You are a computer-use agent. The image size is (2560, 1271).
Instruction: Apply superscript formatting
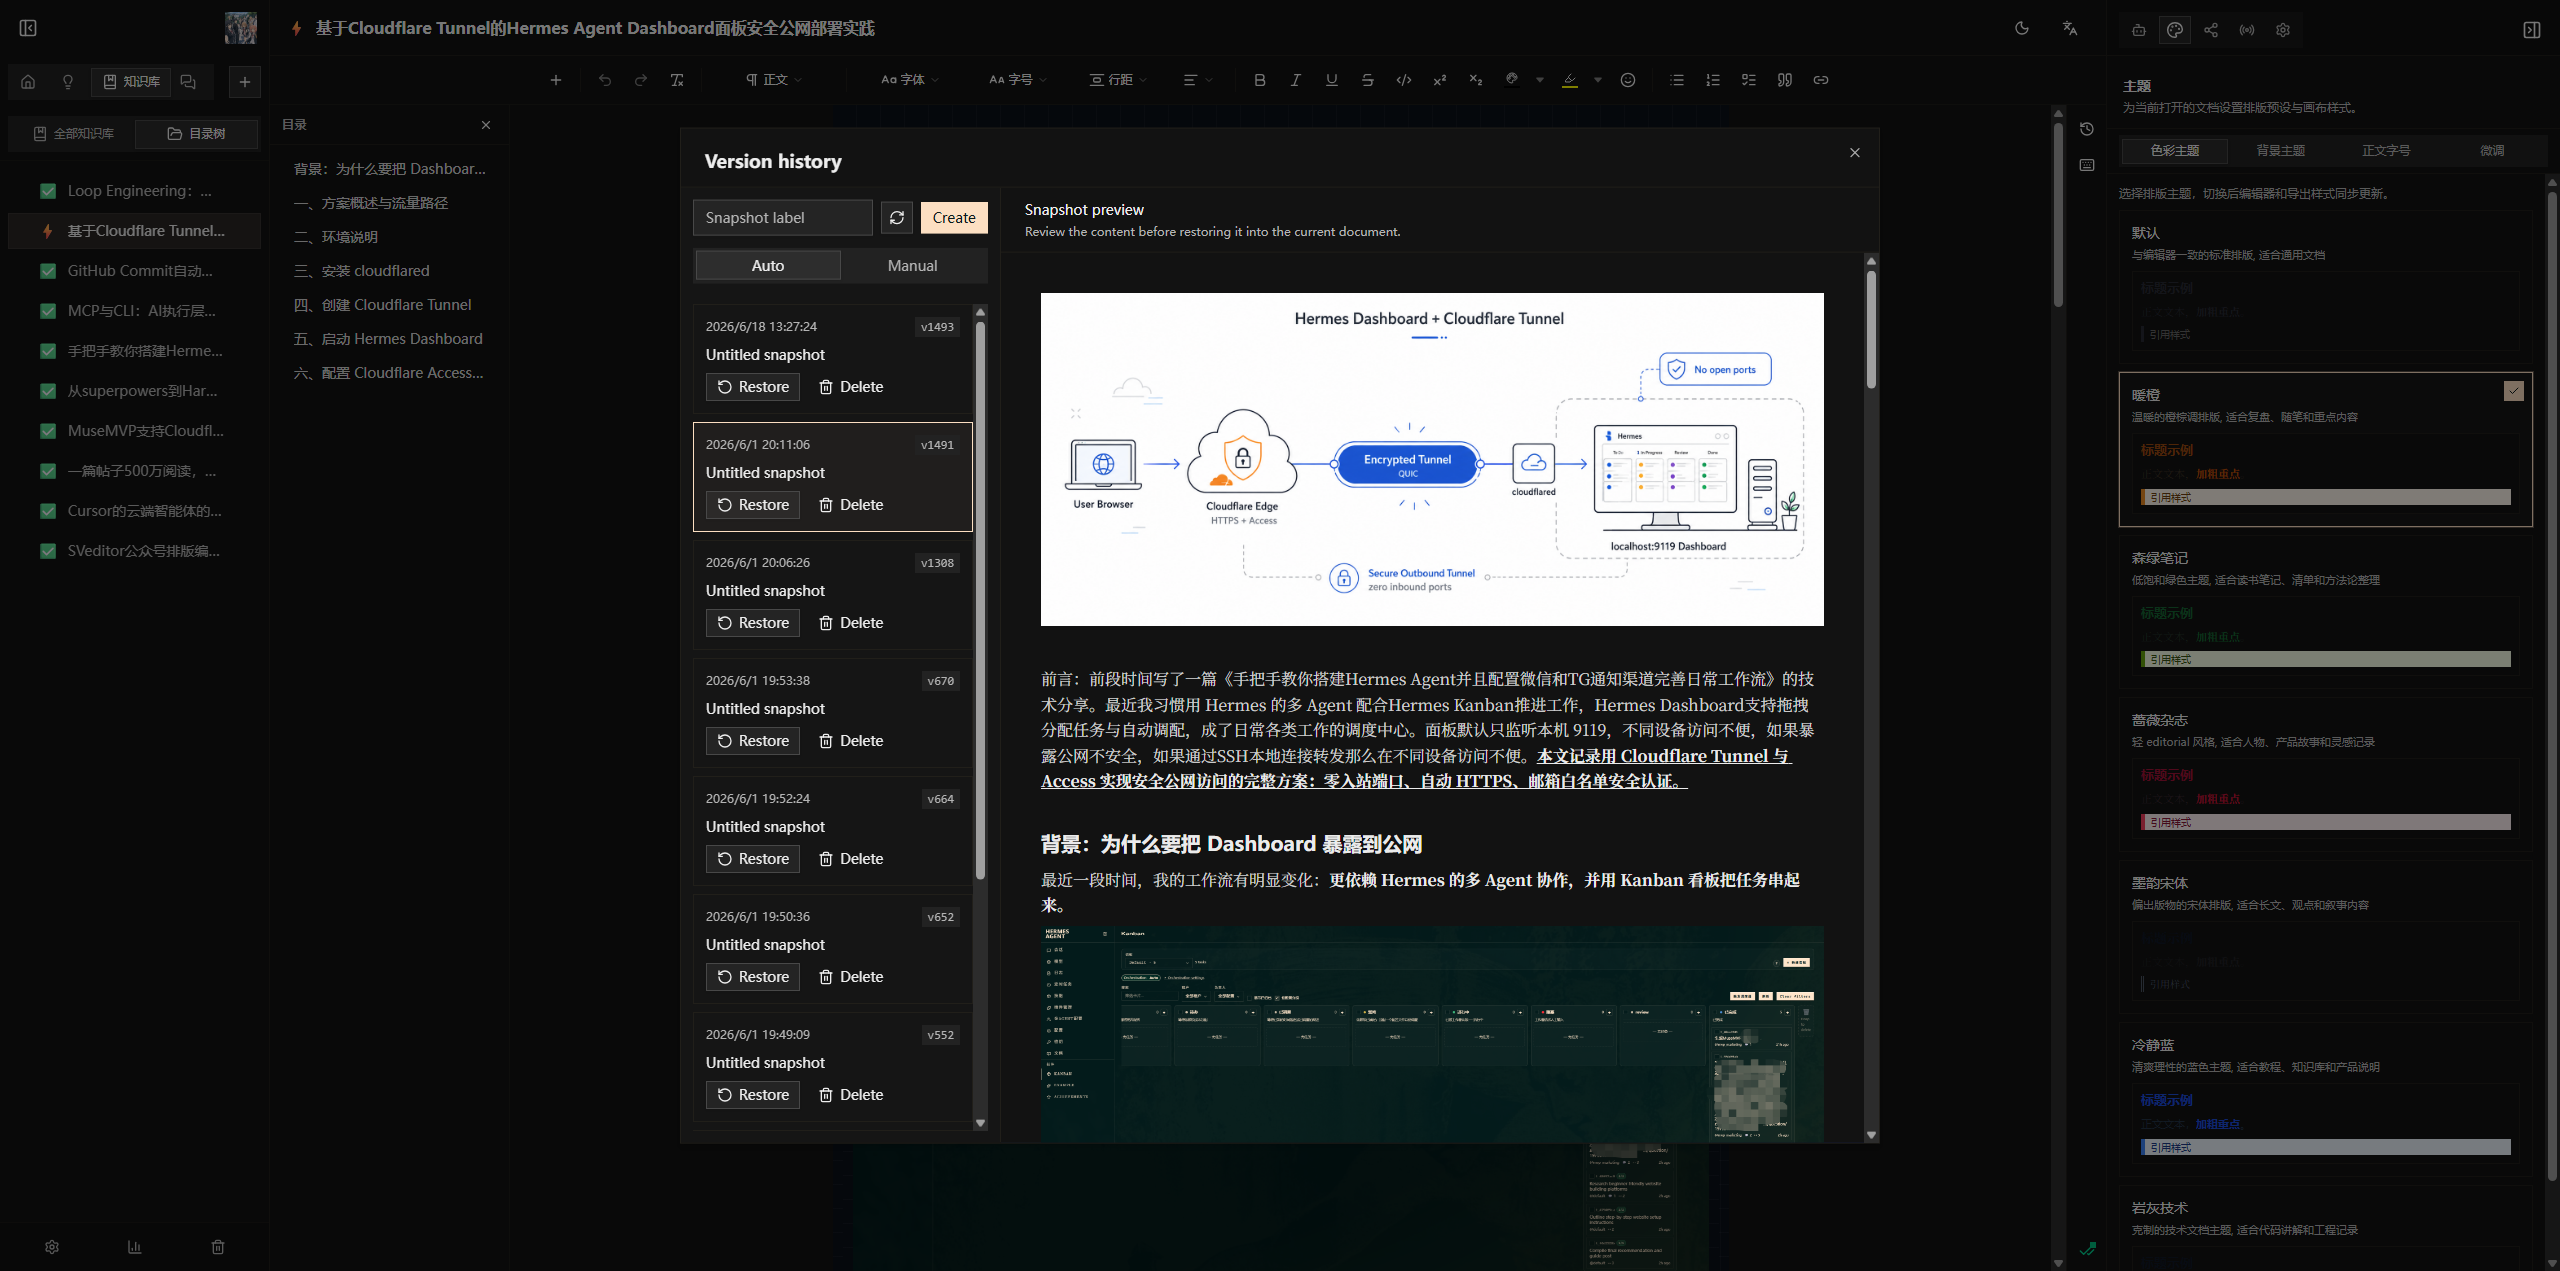click(1440, 80)
